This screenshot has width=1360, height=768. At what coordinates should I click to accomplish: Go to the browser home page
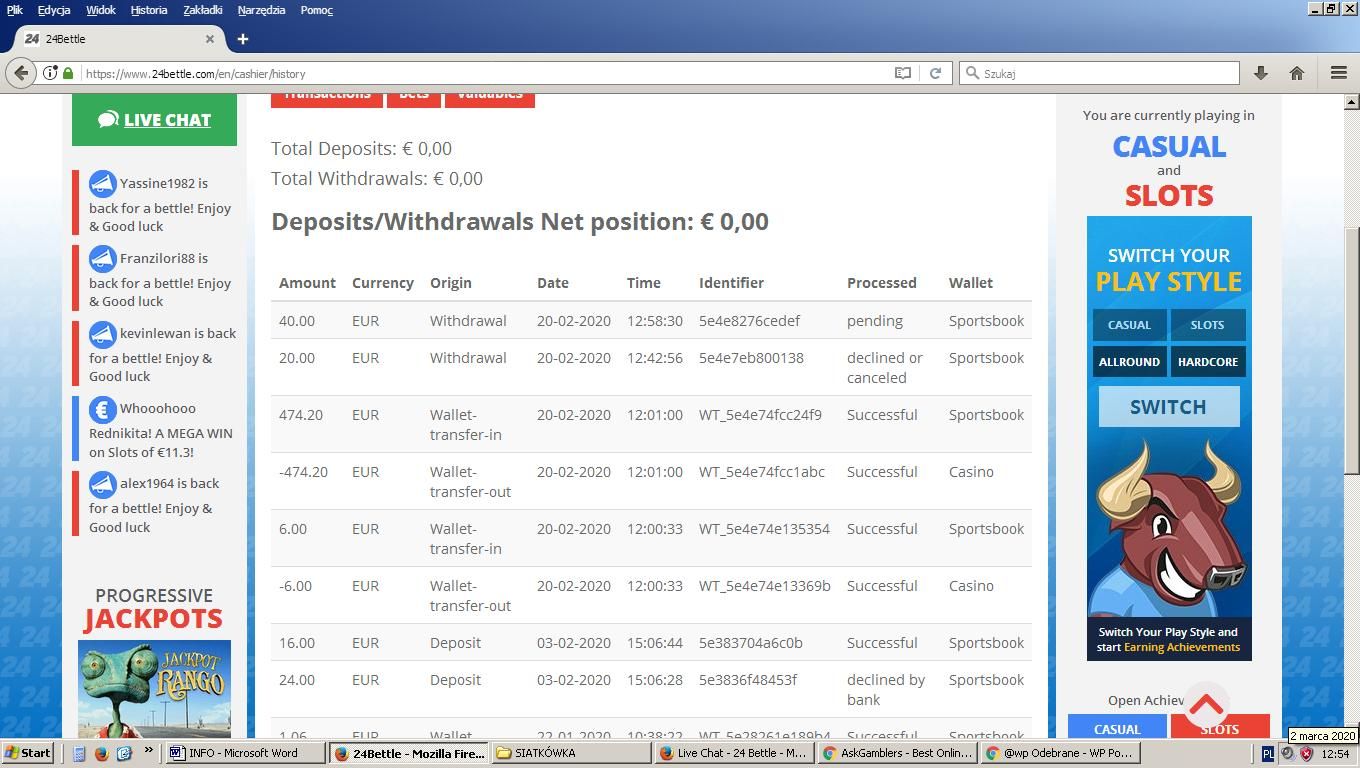[x=1297, y=73]
